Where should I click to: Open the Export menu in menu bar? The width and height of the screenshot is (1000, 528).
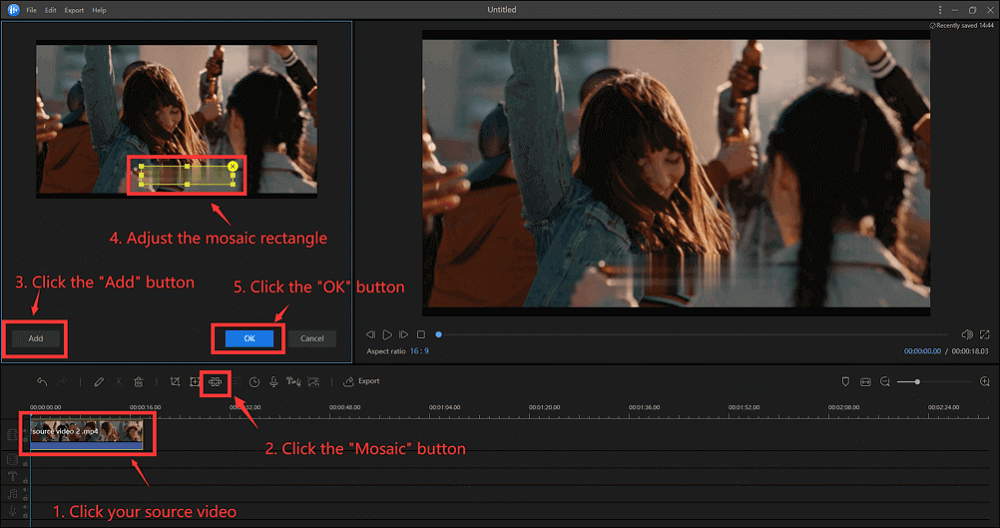[x=74, y=10]
